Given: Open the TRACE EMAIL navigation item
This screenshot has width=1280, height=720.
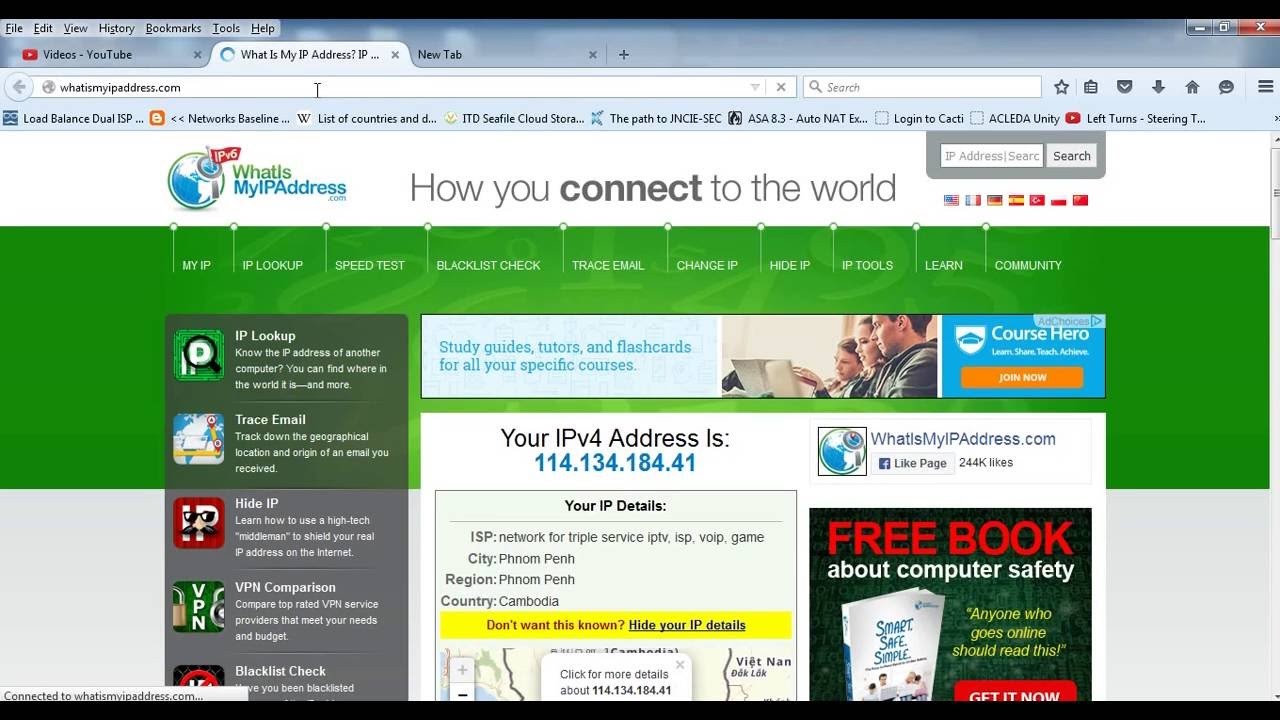Looking at the screenshot, I should tap(608, 265).
